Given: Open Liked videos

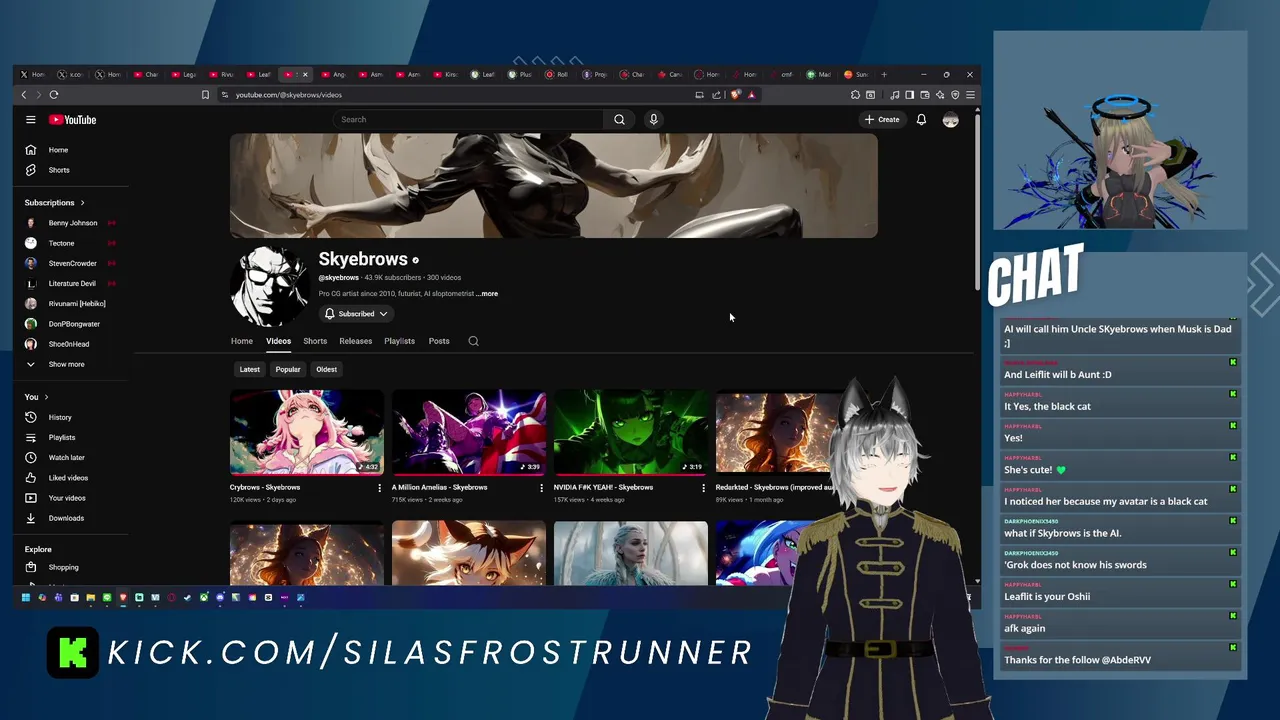Looking at the screenshot, I should click(70, 478).
